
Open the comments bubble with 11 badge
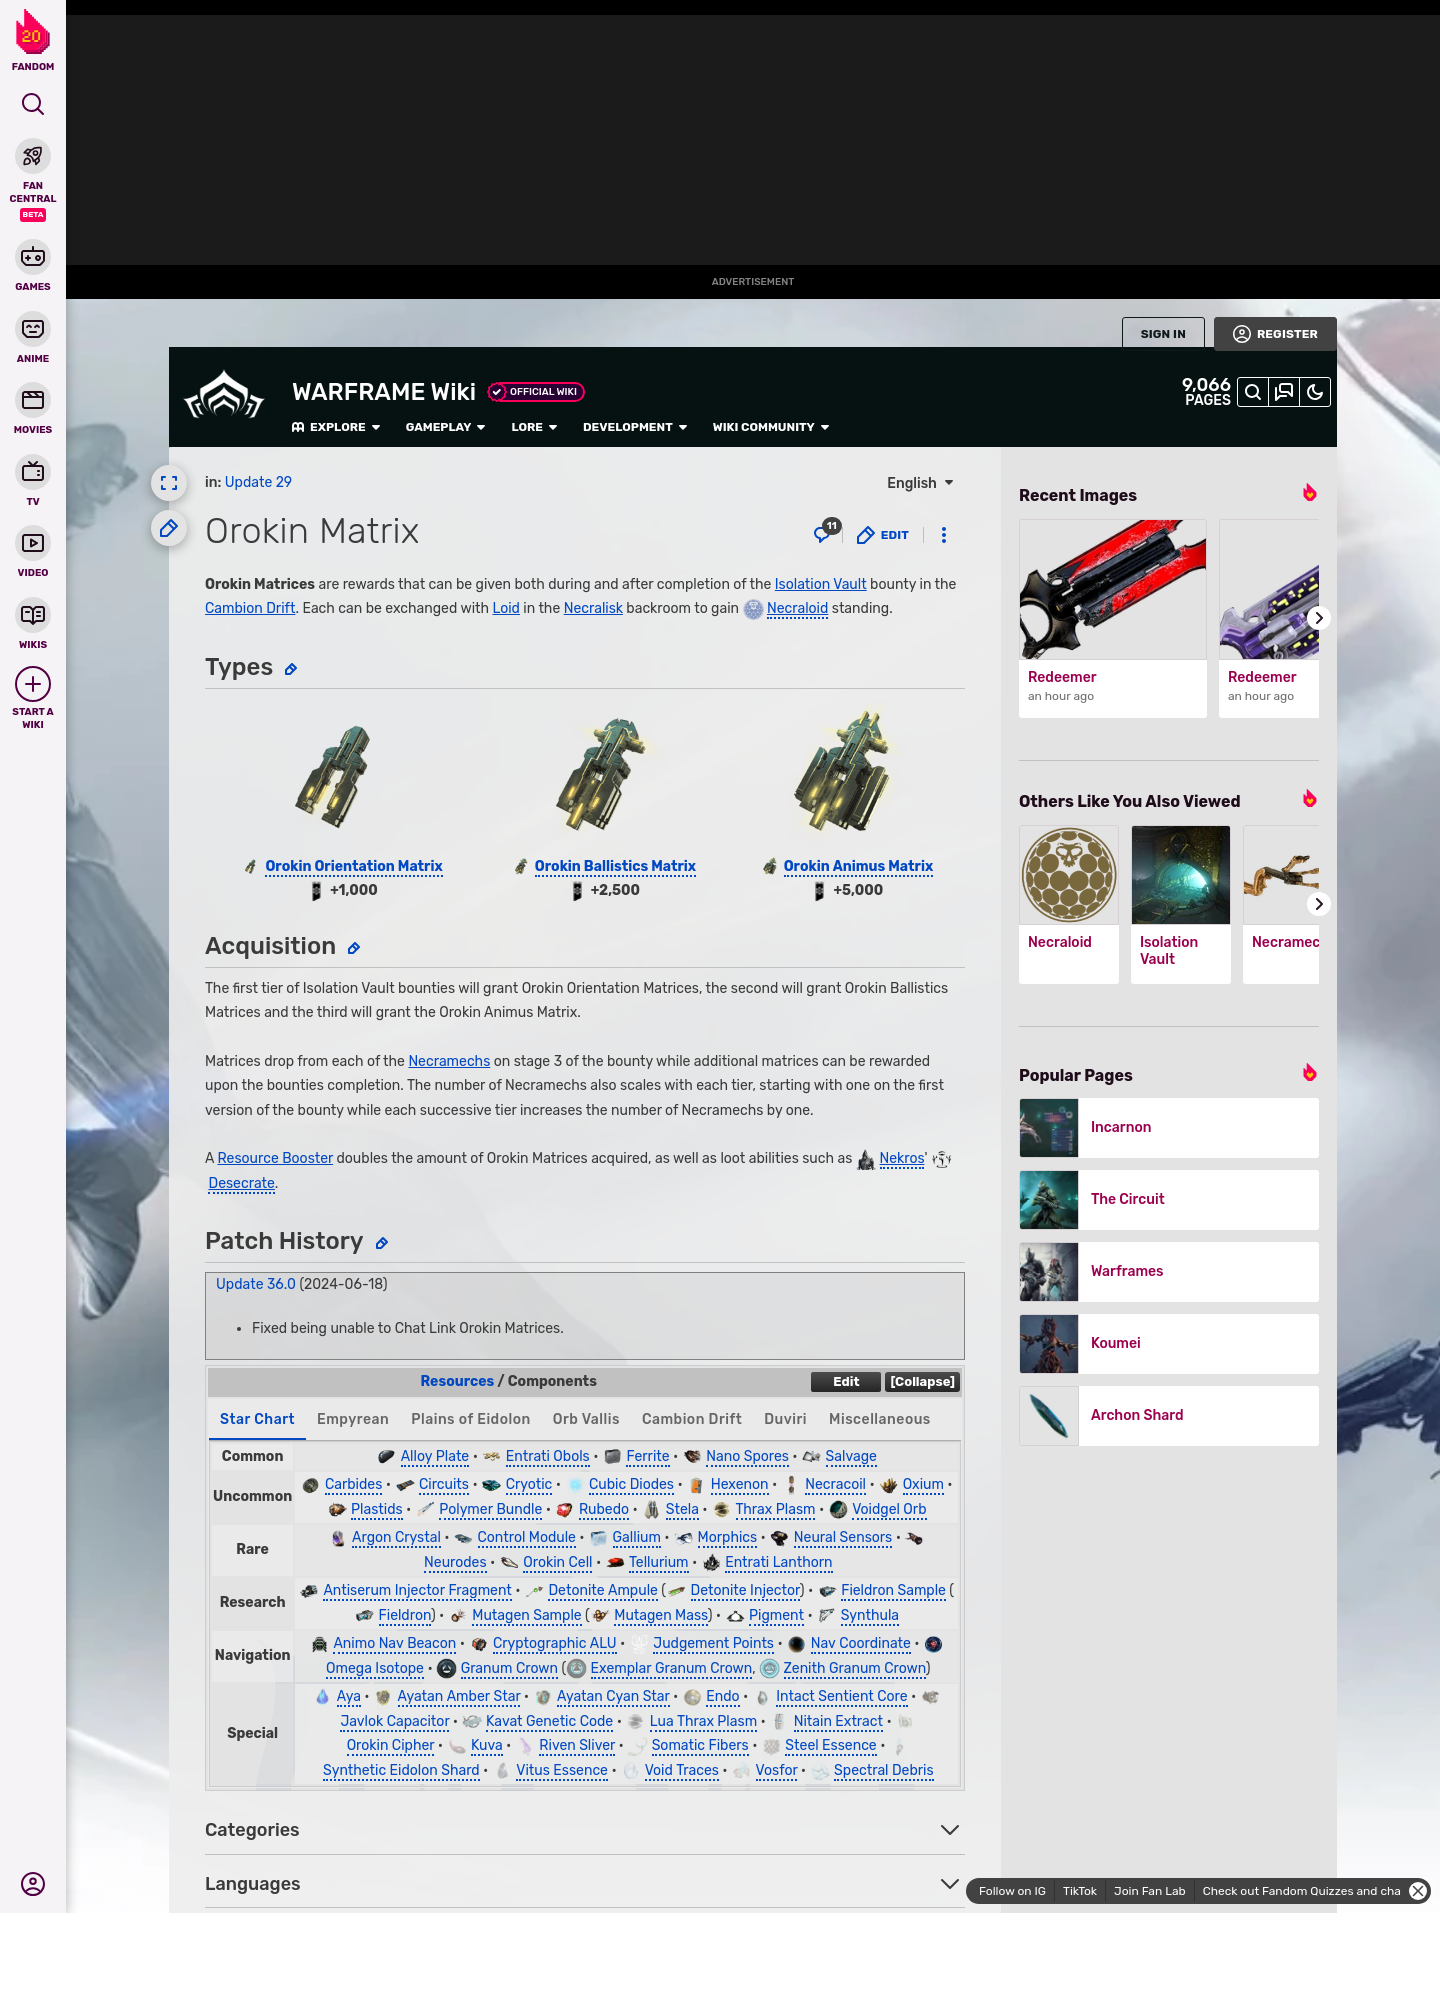(826, 532)
